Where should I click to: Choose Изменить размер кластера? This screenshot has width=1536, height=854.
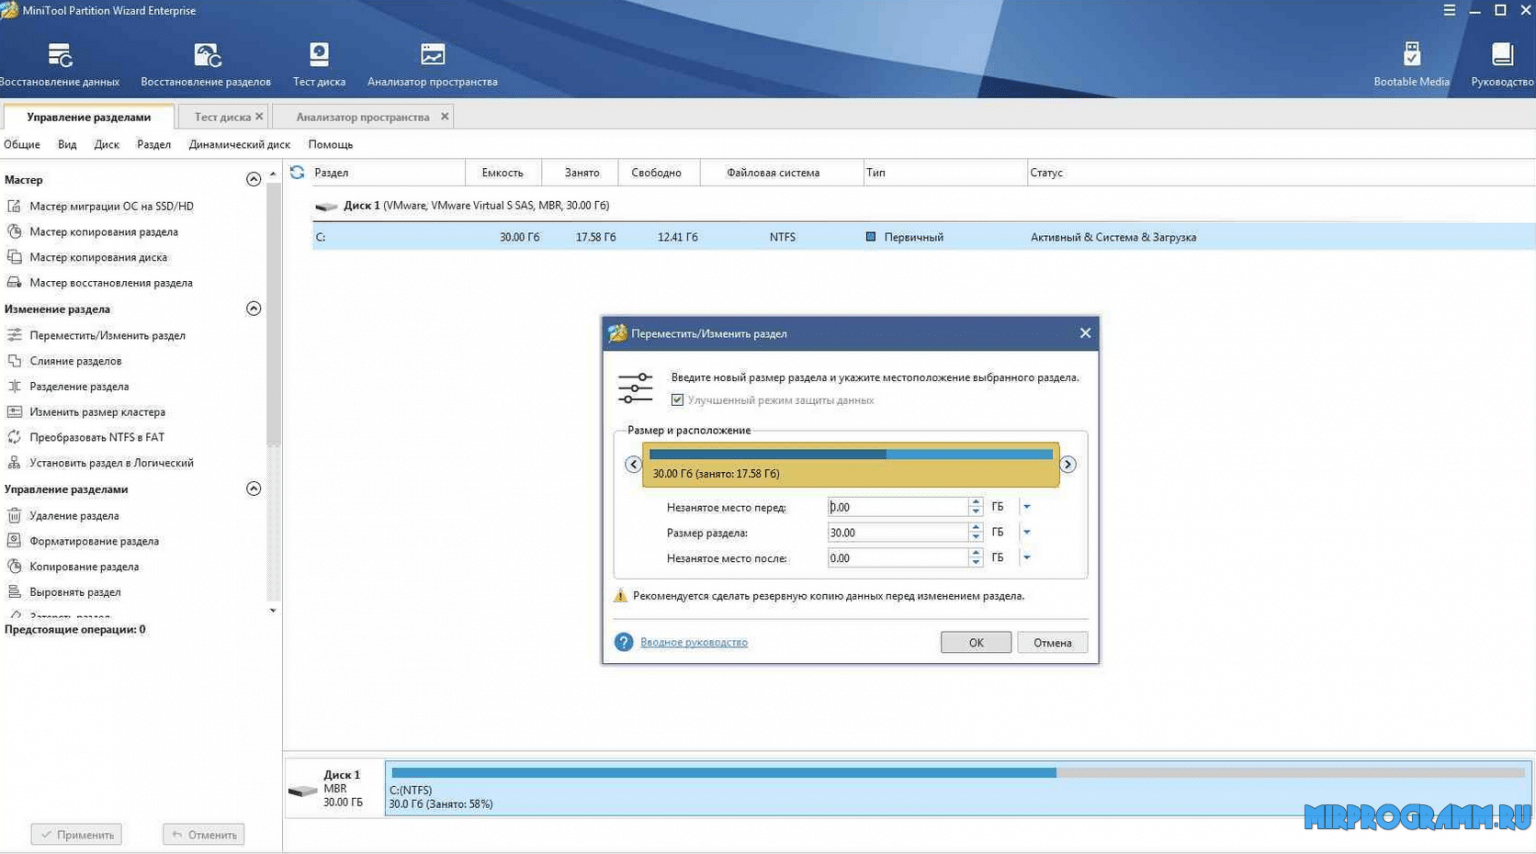pyautogui.click(x=97, y=412)
